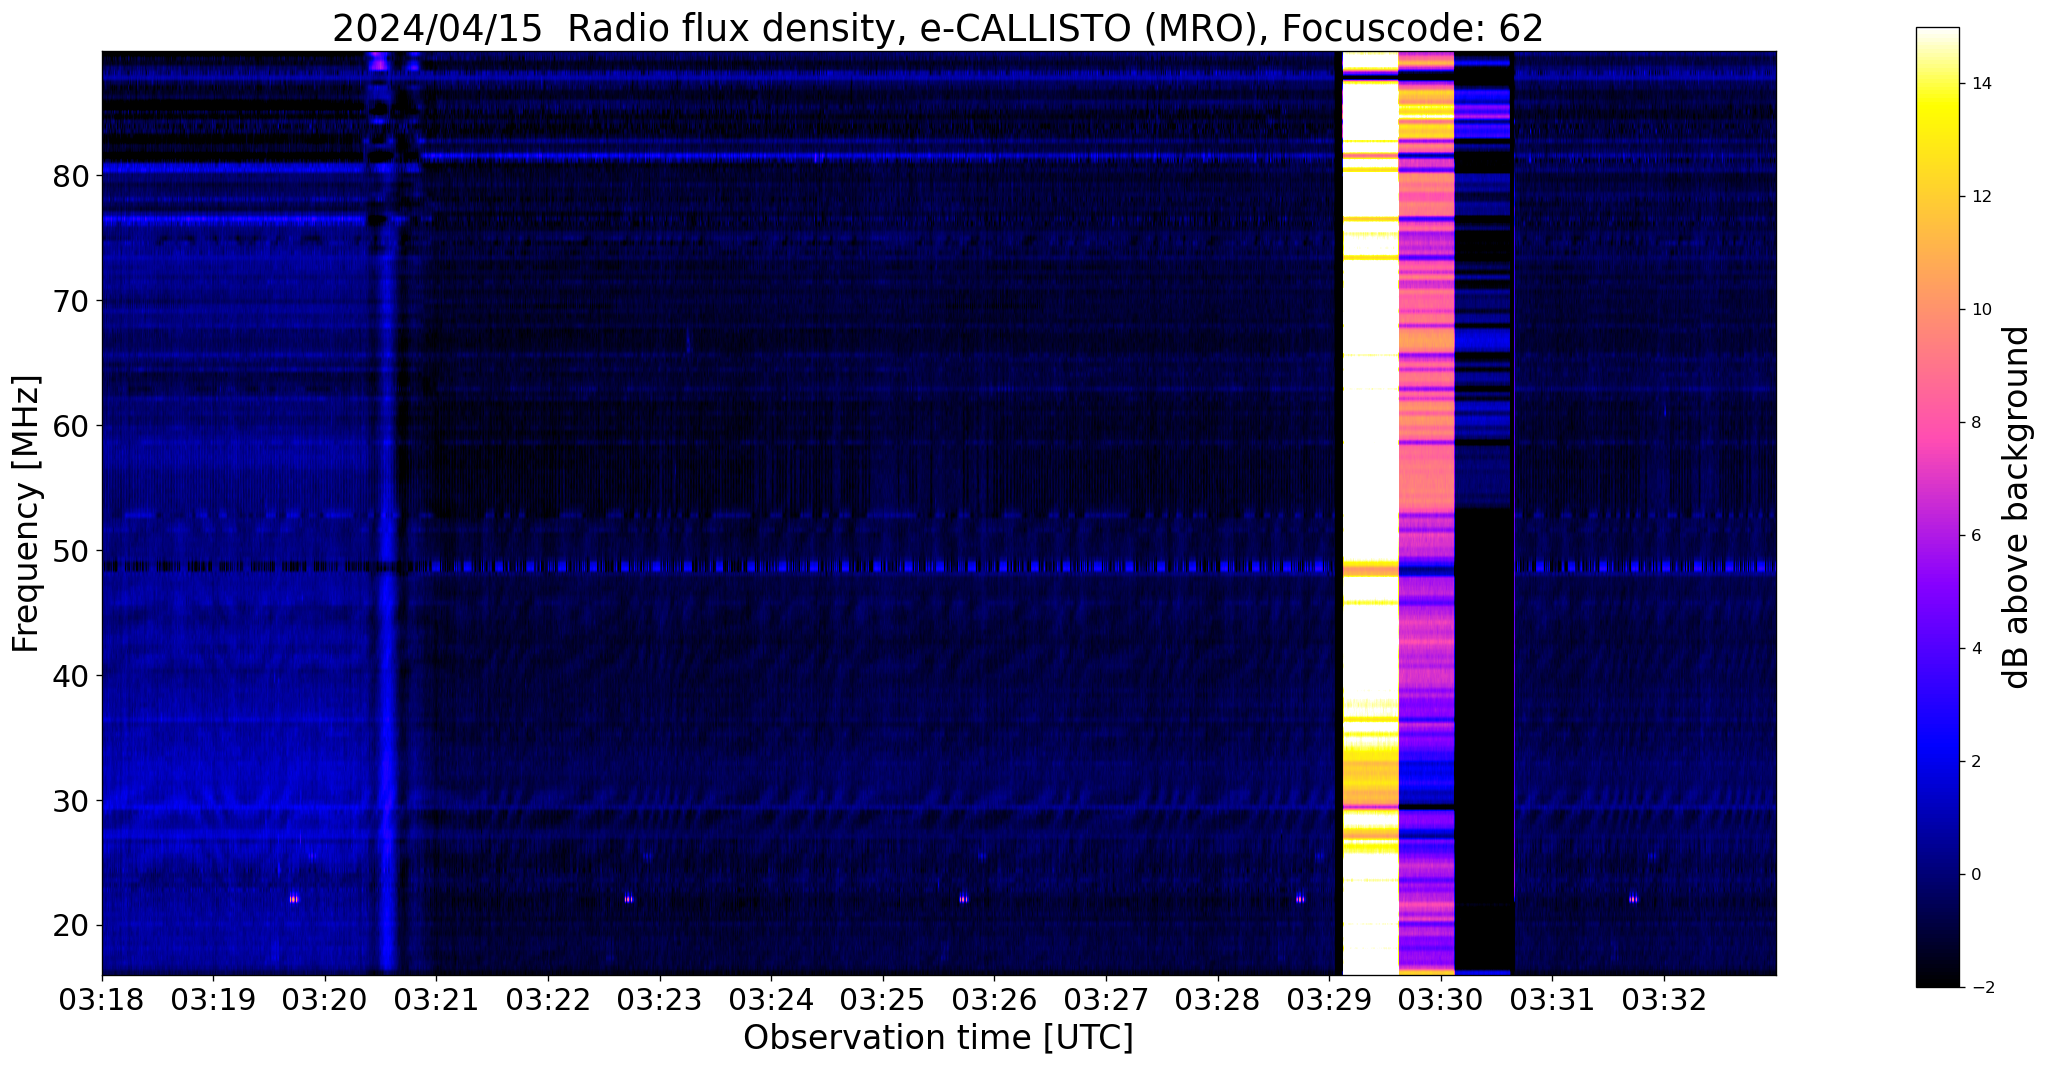This screenshot has height=1067, width=2047.
Task: Click the colorbar tick label 4
Action: [1975, 649]
